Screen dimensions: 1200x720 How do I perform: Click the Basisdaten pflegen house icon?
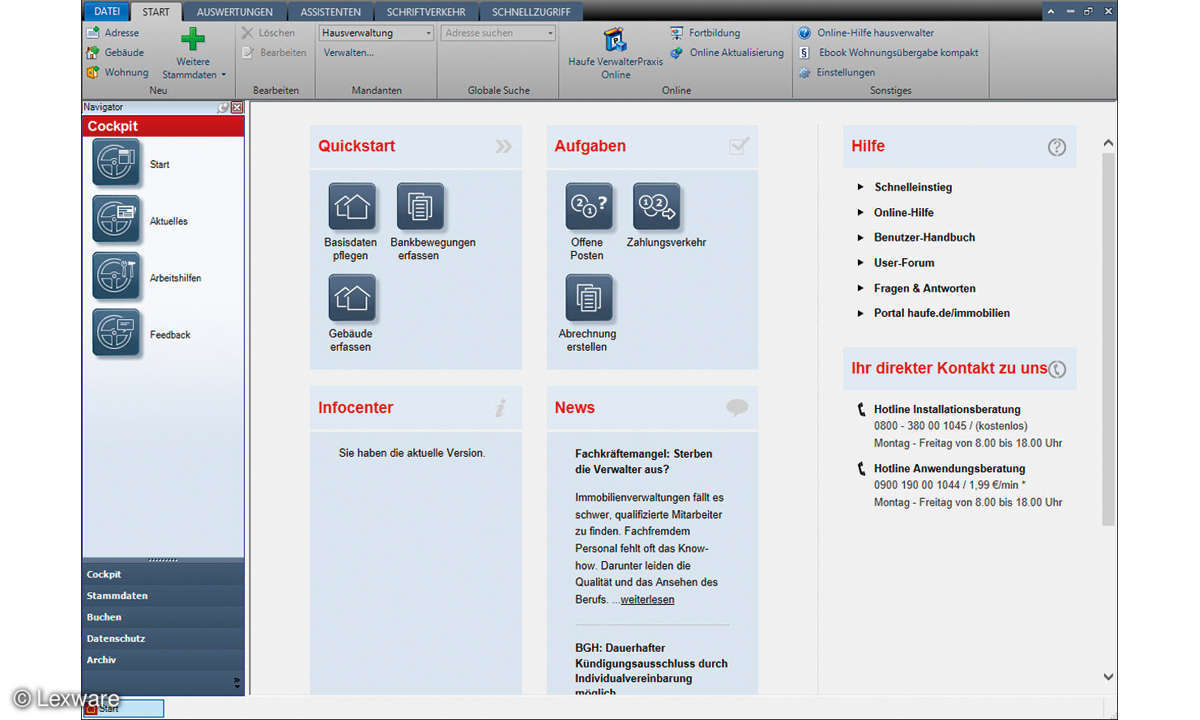tap(352, 207)
